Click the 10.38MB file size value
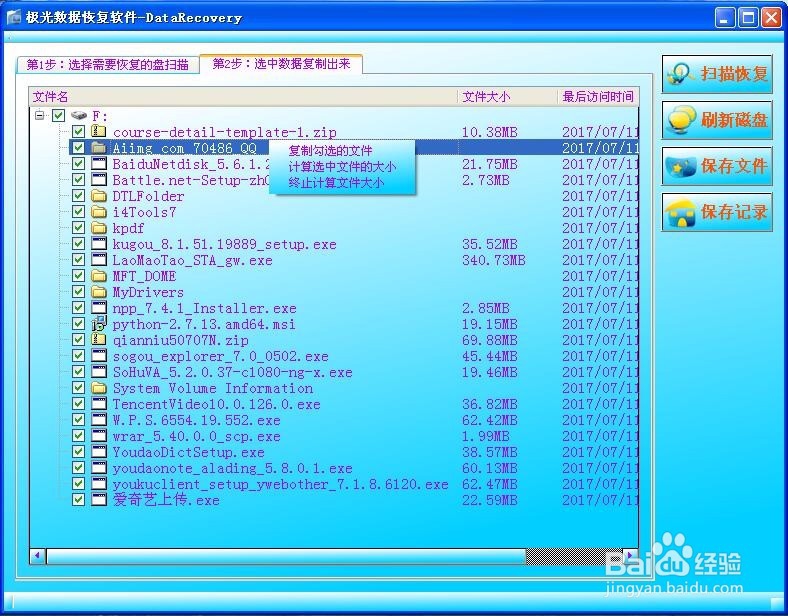The width and height of the screenshot is (788, 616). (489, 132)
